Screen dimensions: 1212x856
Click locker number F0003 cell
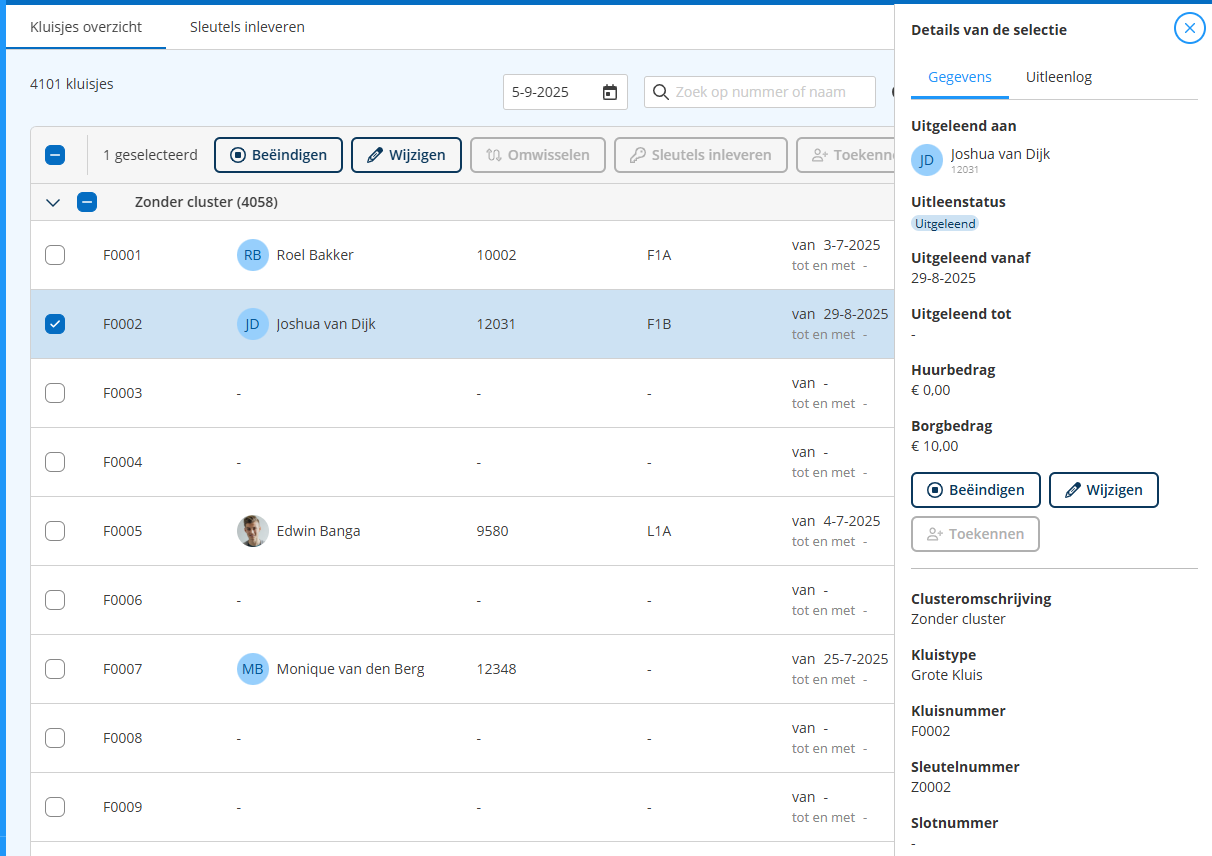[122, 393]
